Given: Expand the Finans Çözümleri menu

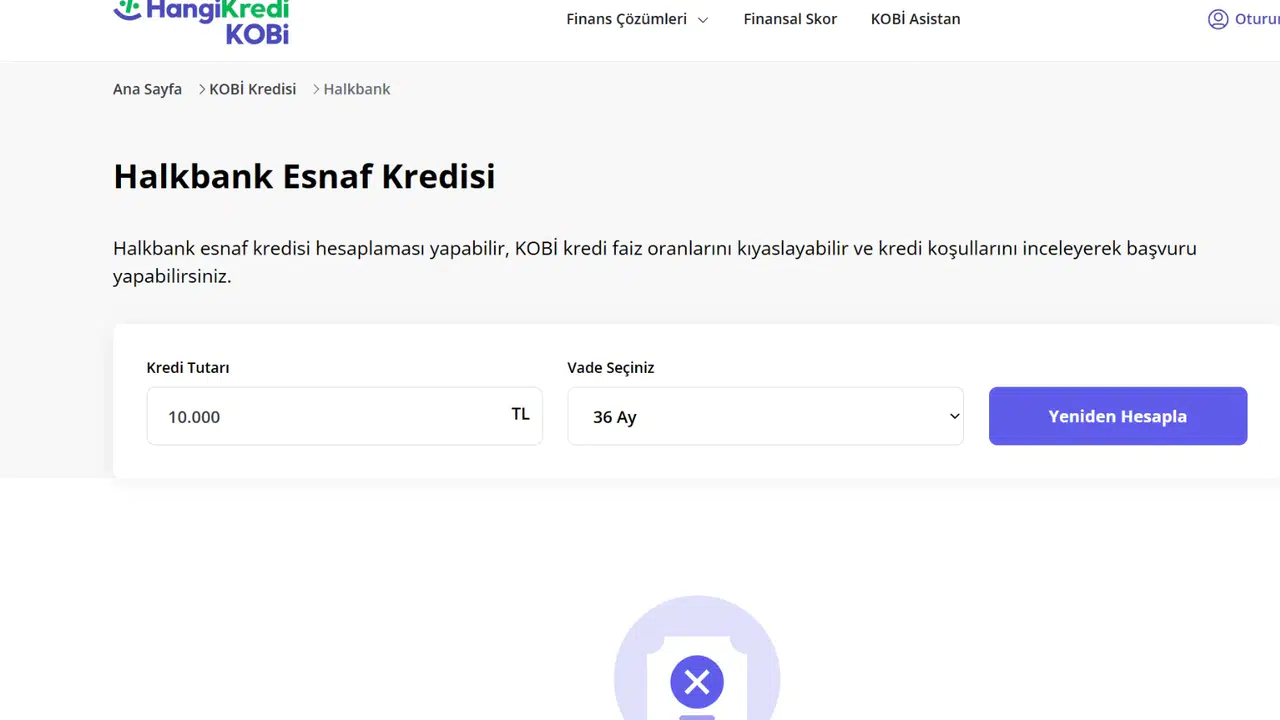Looking at the screenshot, I should tap(627, 19).
